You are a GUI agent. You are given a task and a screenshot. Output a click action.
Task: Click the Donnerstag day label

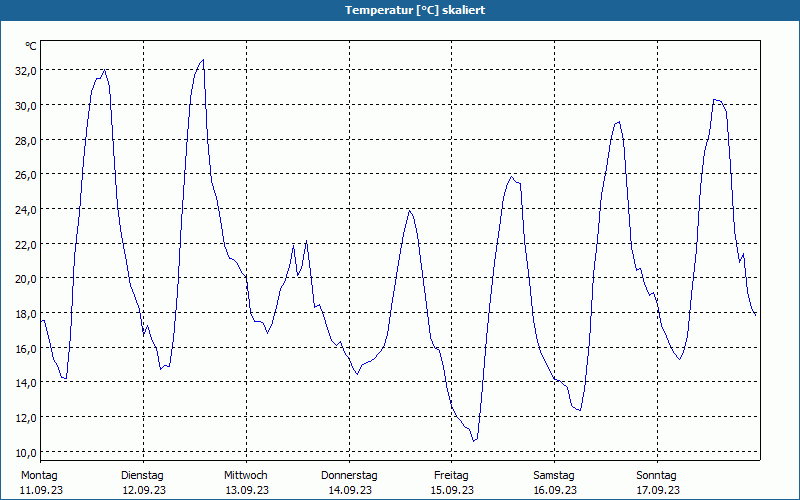(x=349, y=476)
